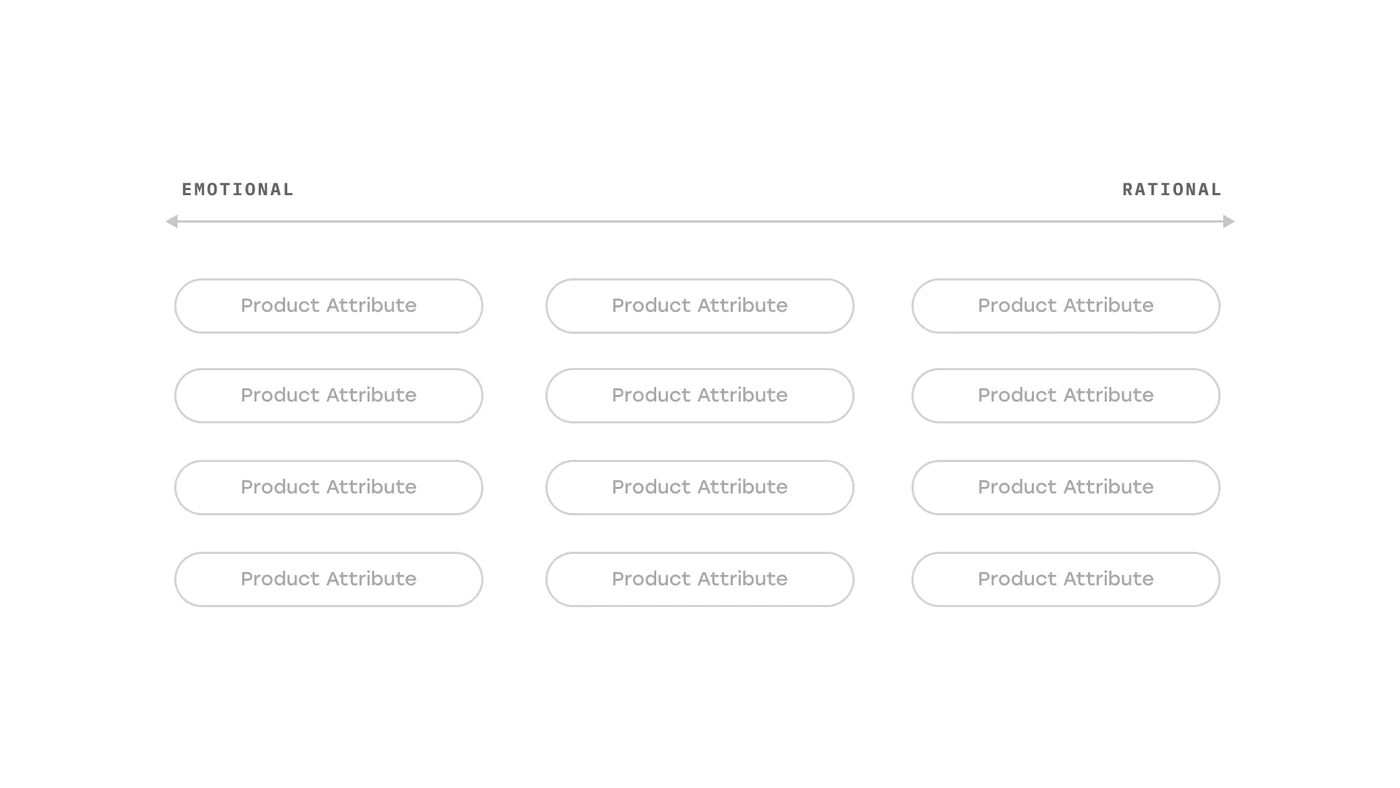Viewport: 1400px width, 788px height.
Task: Select the third-row Product Attribute pill under Emotional
Action: (x=329, y=488)
